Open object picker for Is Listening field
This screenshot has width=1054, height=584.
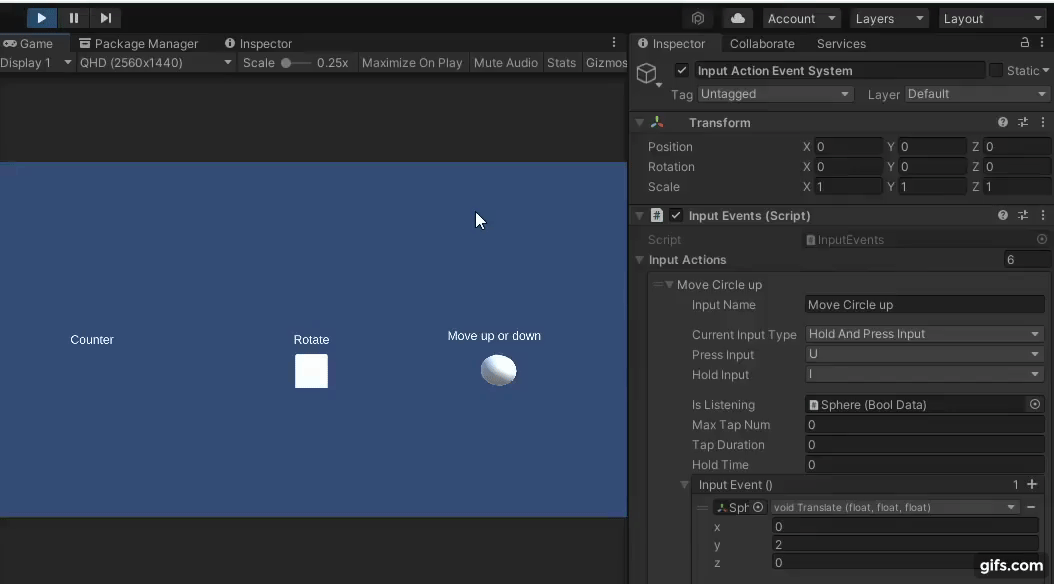(x=1035, y=405)
